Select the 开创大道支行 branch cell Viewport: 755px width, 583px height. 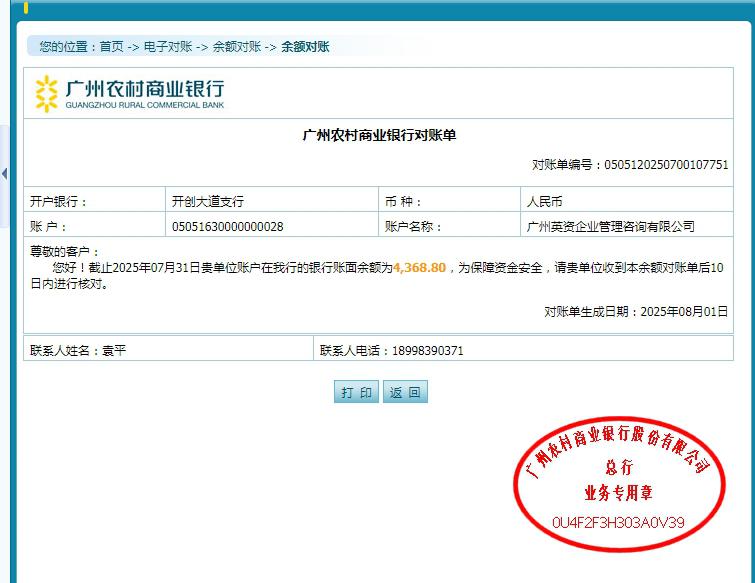[x=208, y=201]
